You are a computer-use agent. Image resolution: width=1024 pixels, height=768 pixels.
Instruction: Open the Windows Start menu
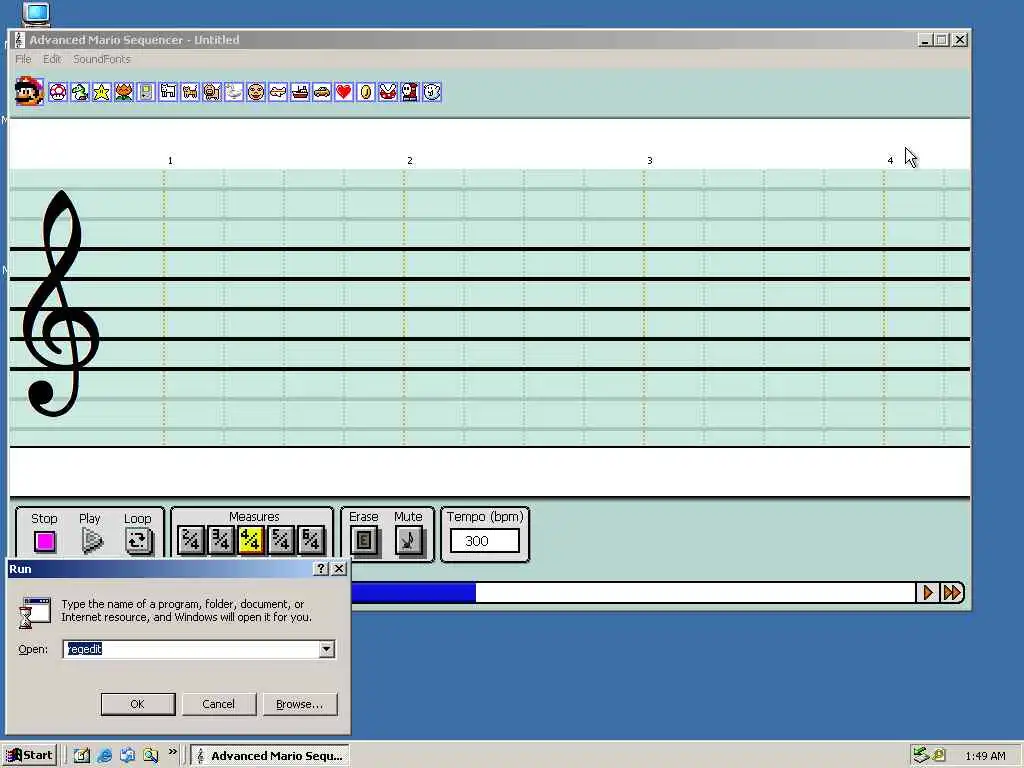click(x=29, y=755)
